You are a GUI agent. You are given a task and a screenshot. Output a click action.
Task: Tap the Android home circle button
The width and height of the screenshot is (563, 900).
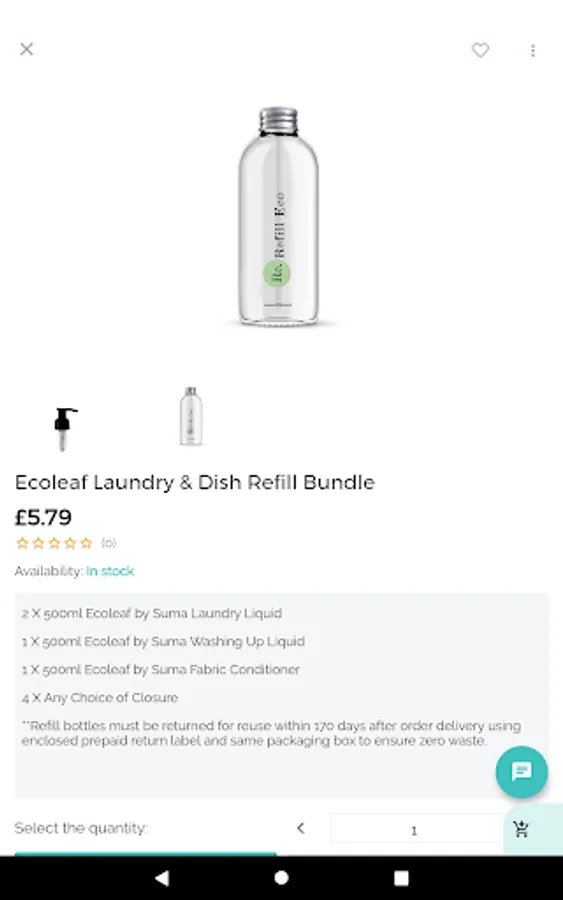click(x=281, y=878)
